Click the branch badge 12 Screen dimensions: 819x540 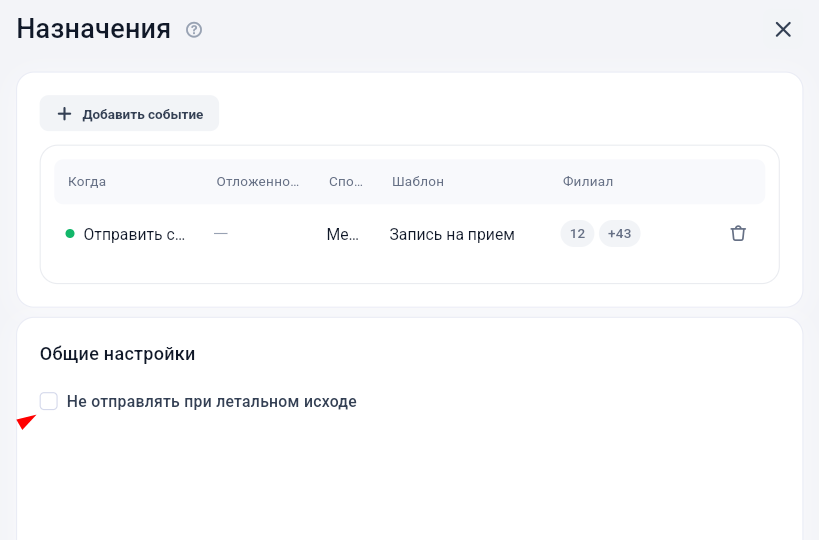[x=577, y=233]
